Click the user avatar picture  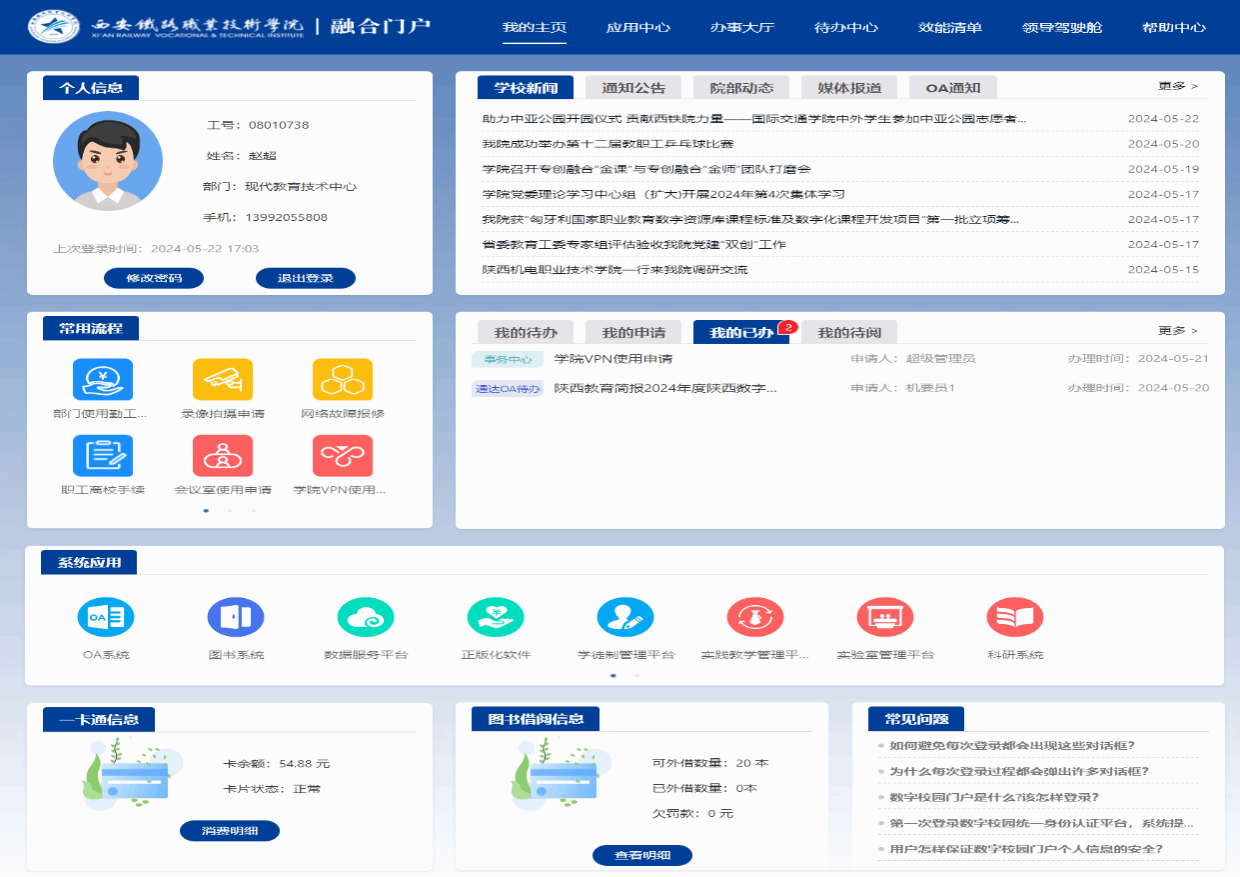tap(108, 161)
